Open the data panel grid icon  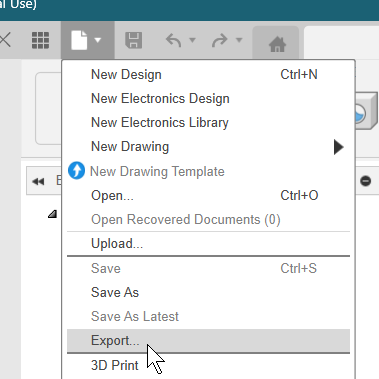tap(40, 40)
